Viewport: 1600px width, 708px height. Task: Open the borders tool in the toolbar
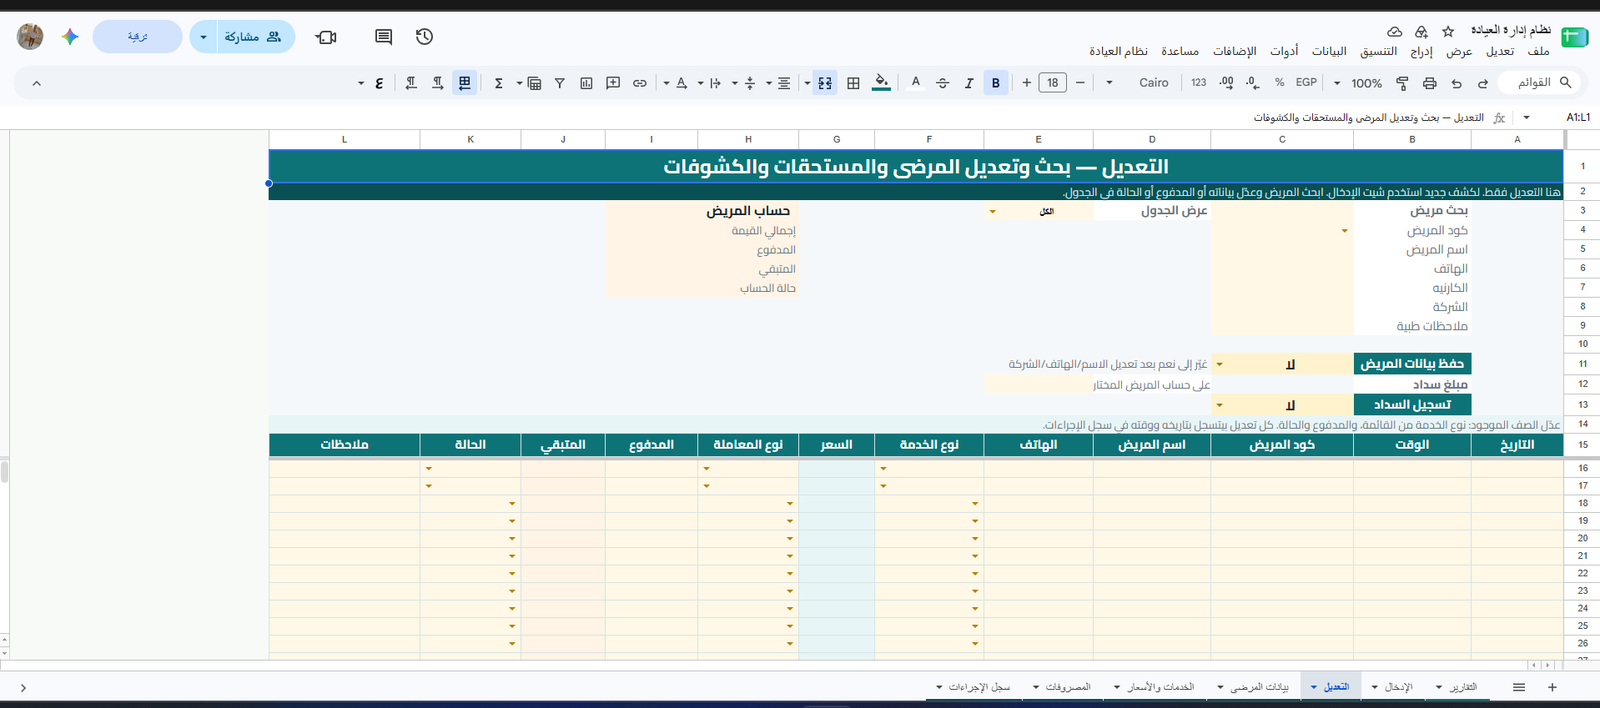(853, 83)
